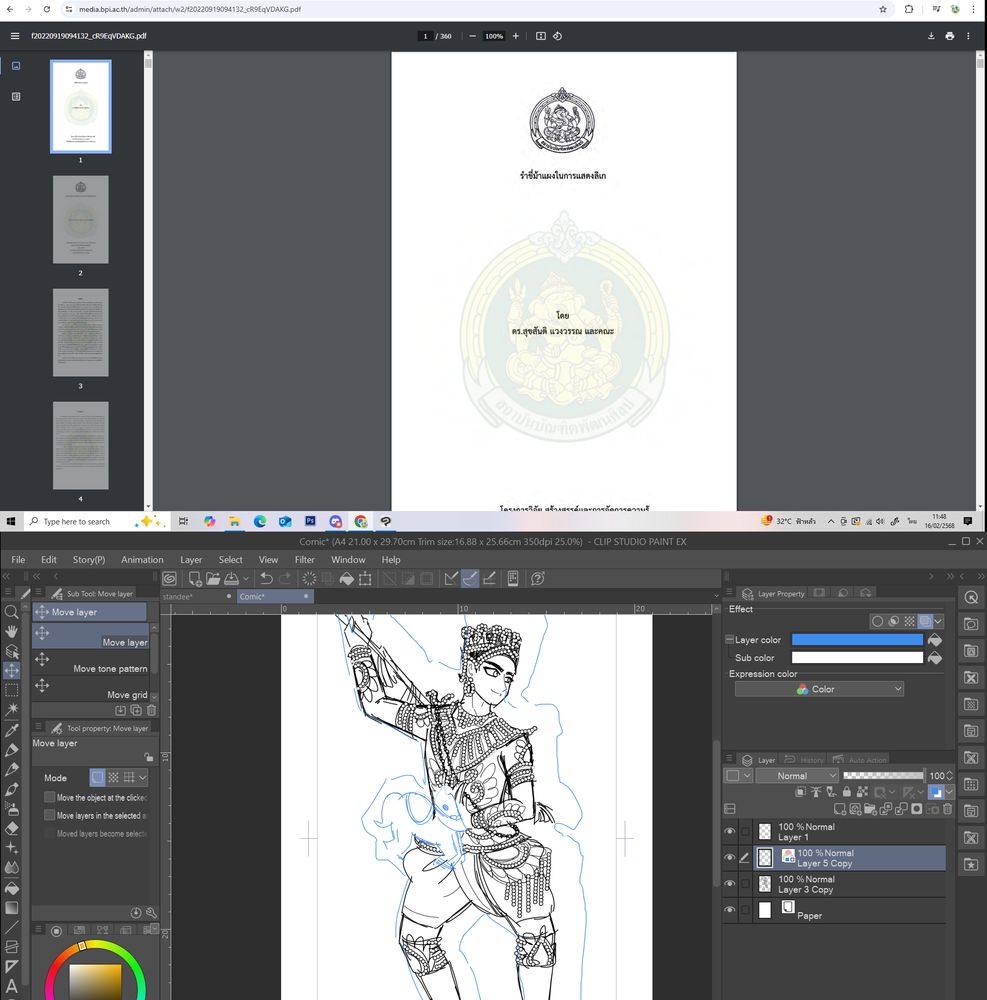Rotate the PDF counterclockwise
Image resolution: width=987 pixels, height=1000 pixels.
point(557,36)
